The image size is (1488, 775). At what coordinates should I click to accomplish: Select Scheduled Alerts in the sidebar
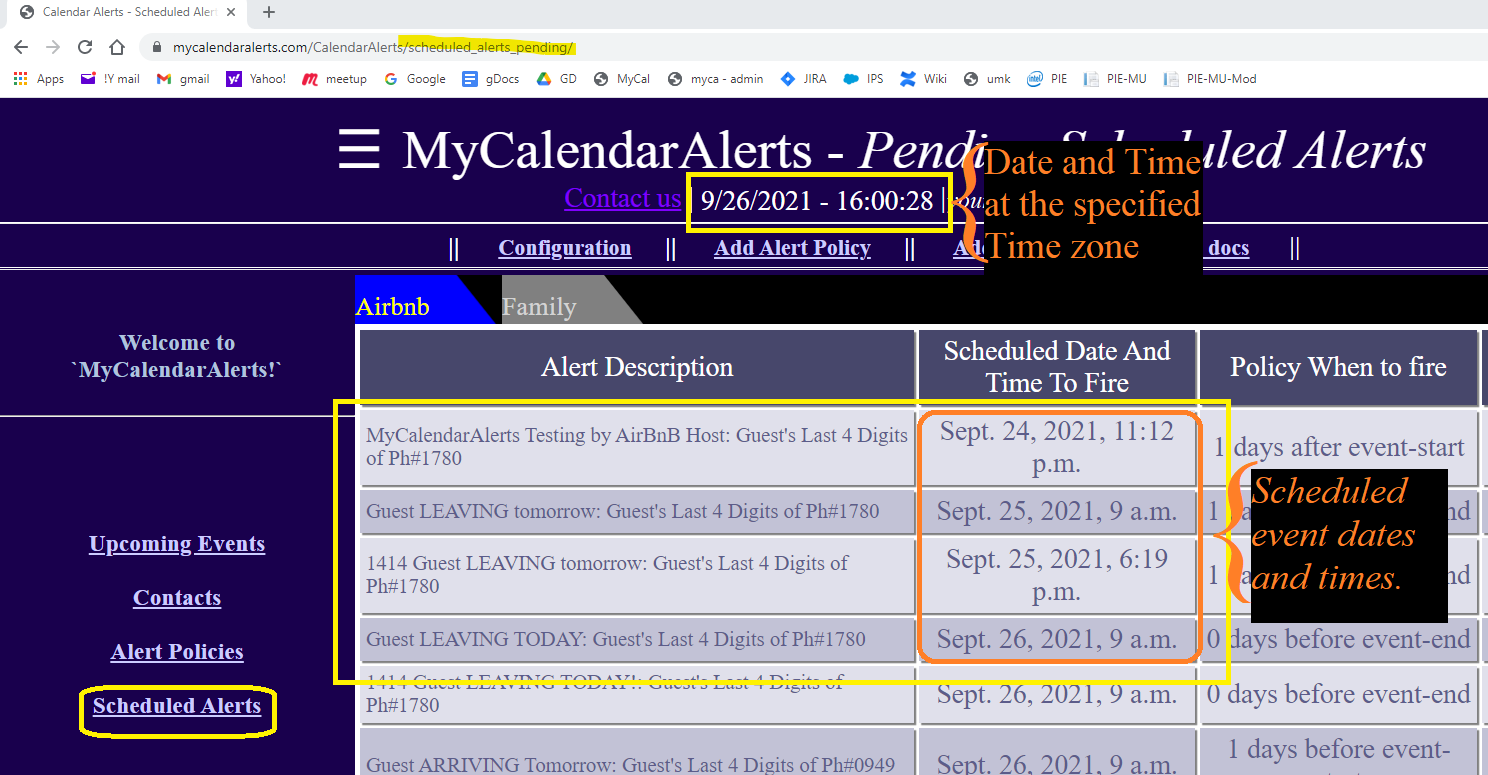(x=177, y=706)
